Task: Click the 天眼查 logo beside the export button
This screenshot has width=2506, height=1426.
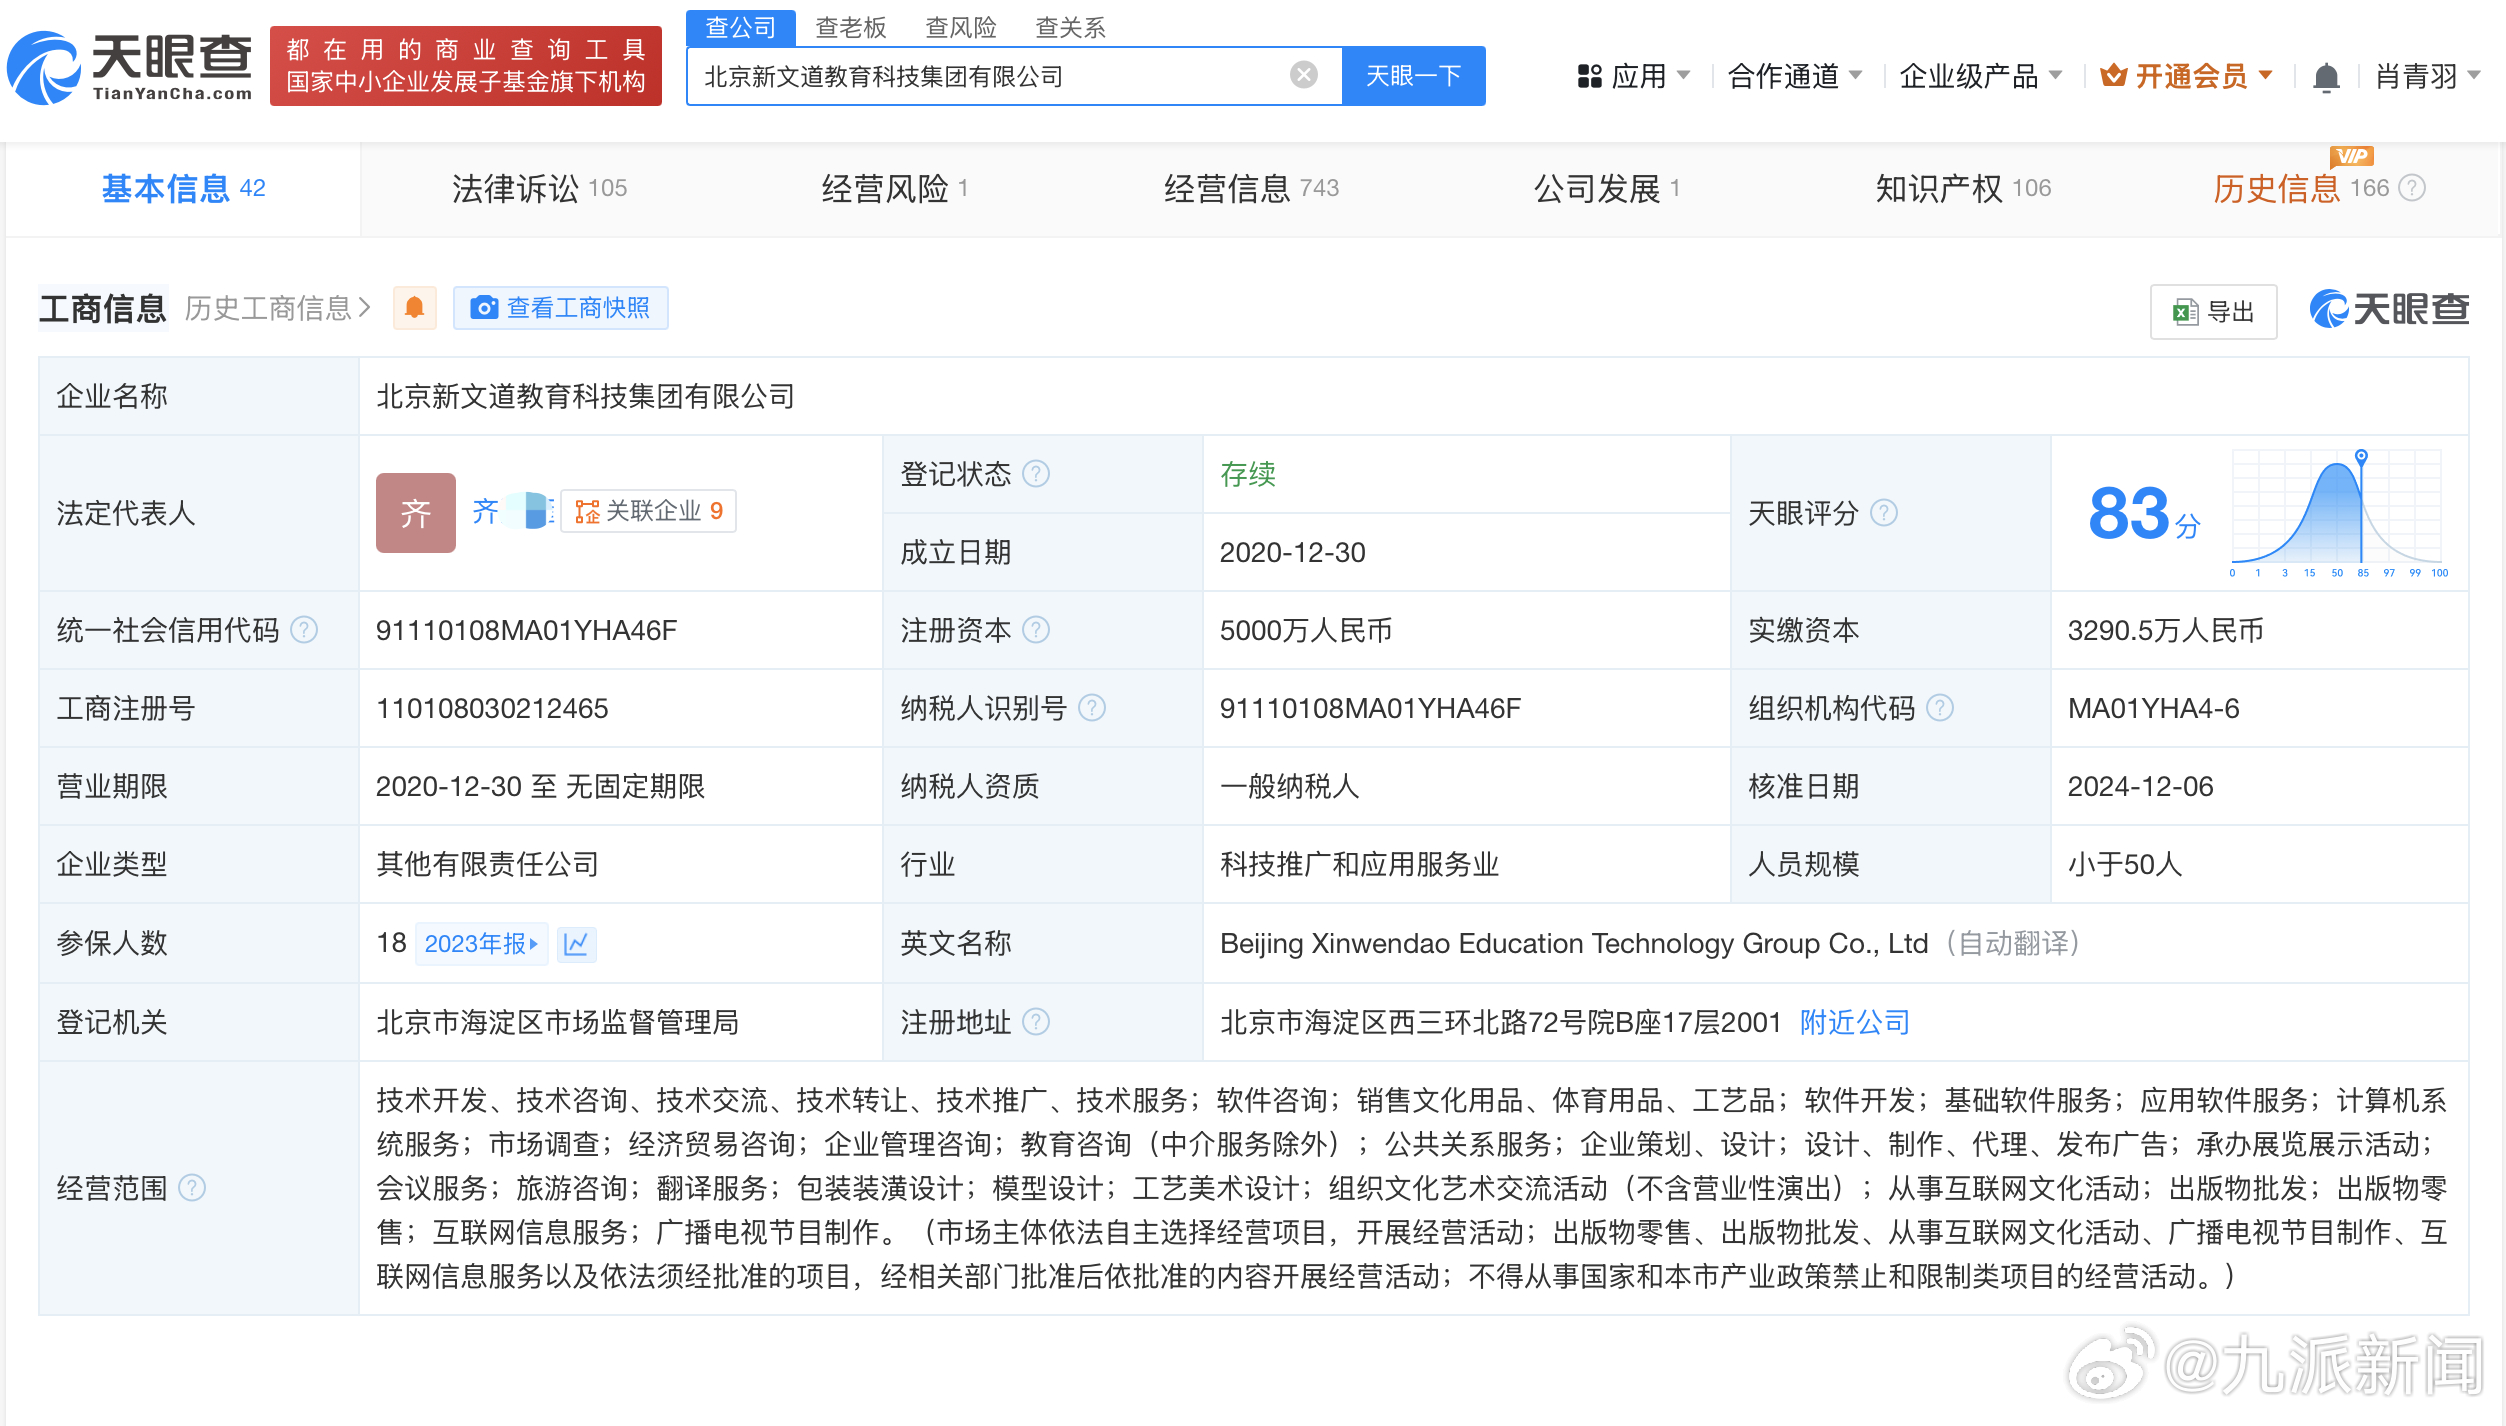Action: click(x=2389, y=309)
